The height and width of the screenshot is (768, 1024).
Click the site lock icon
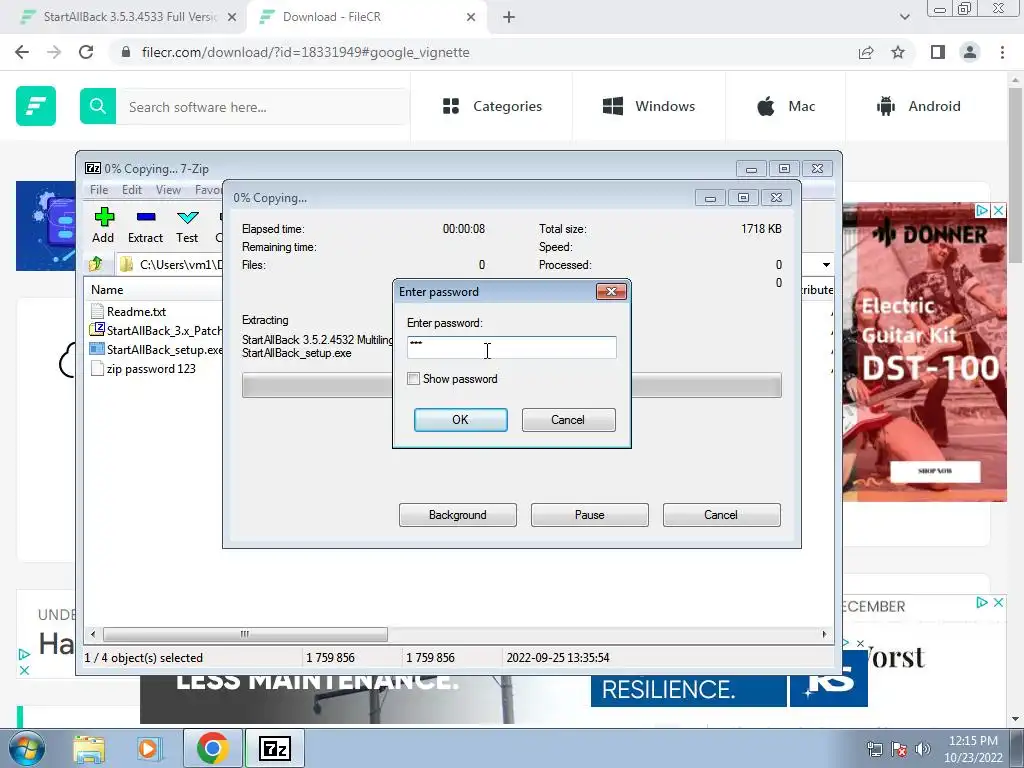tap(126, 52)
